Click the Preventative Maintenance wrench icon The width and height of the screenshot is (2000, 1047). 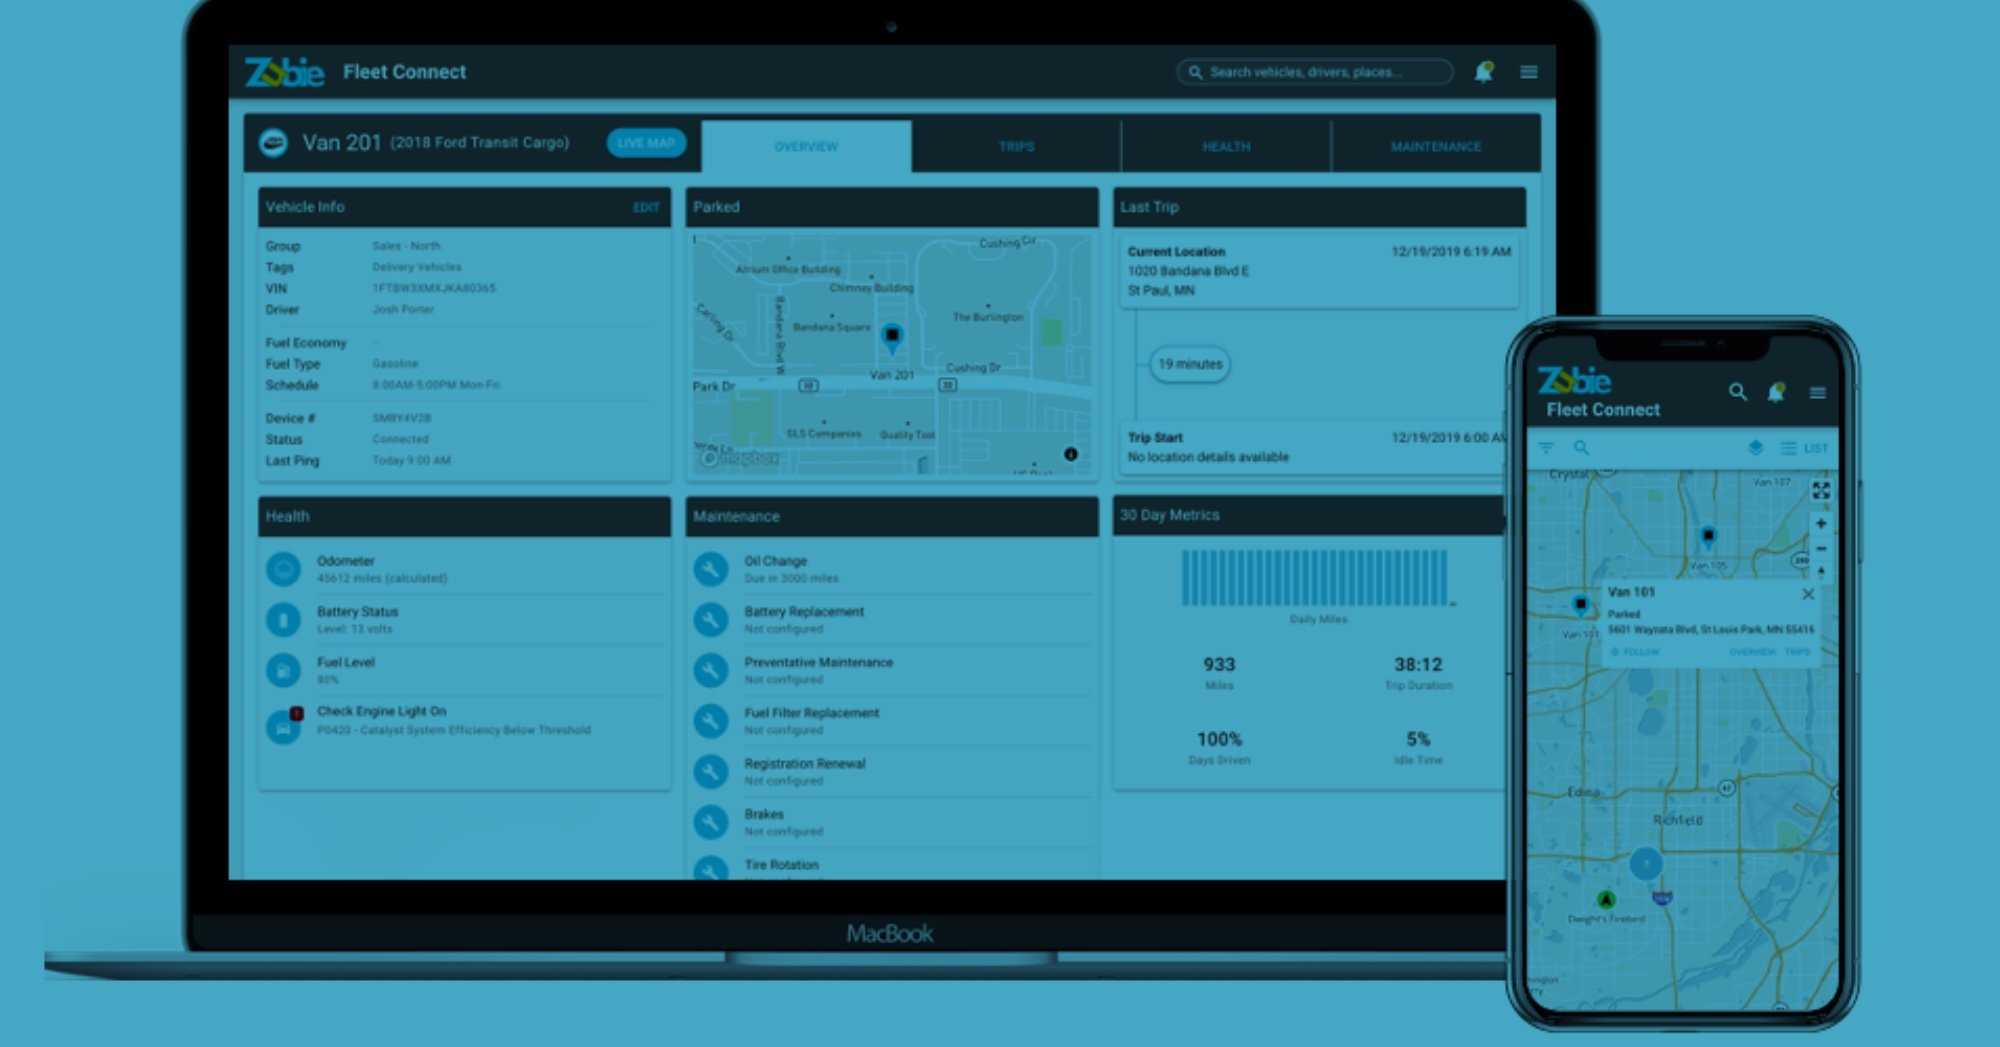tap(711, 670)
